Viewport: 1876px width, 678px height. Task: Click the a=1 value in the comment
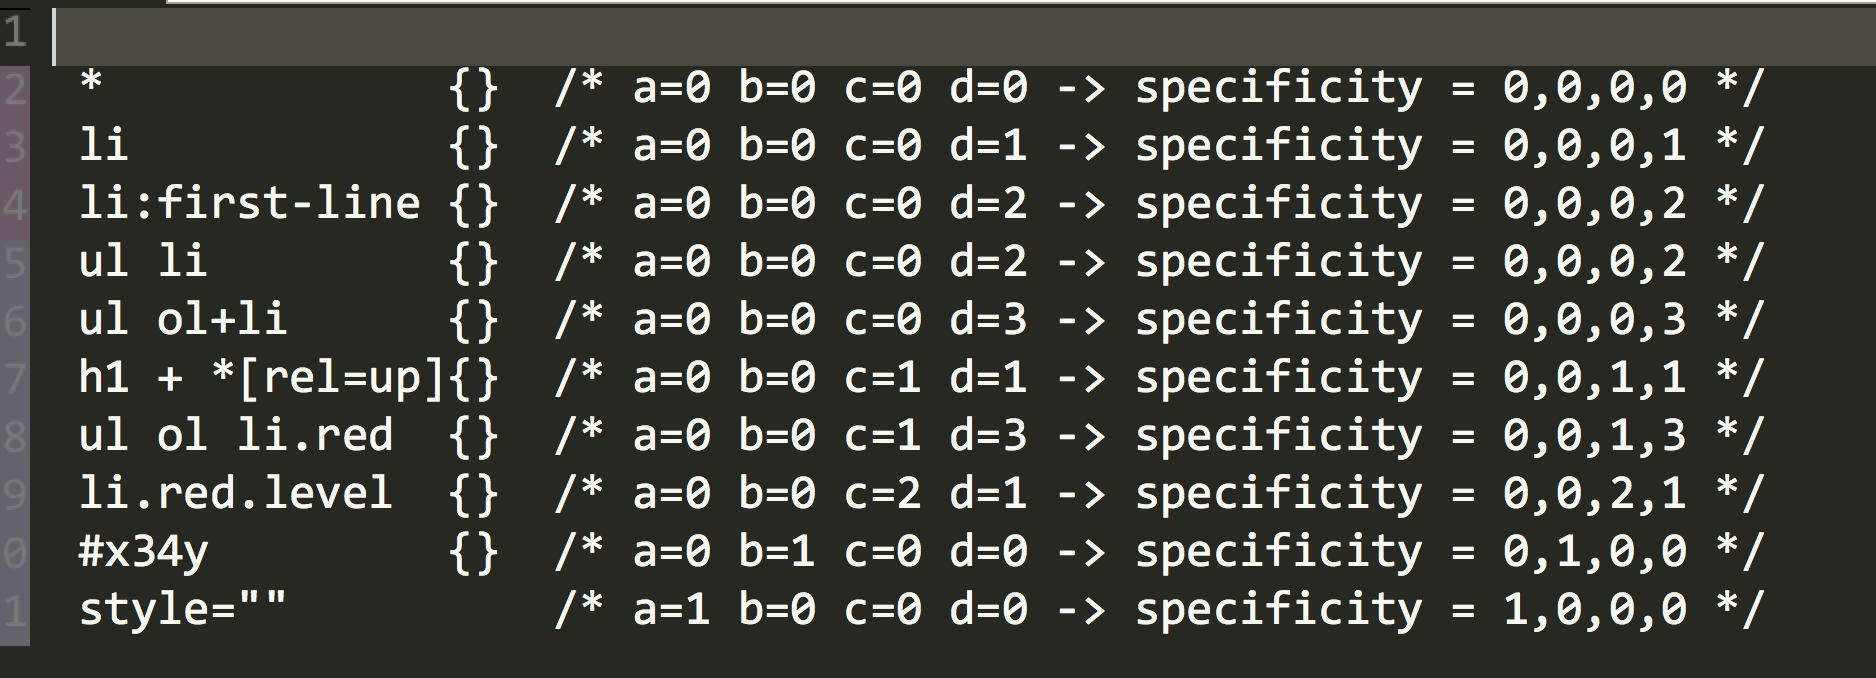671,610
